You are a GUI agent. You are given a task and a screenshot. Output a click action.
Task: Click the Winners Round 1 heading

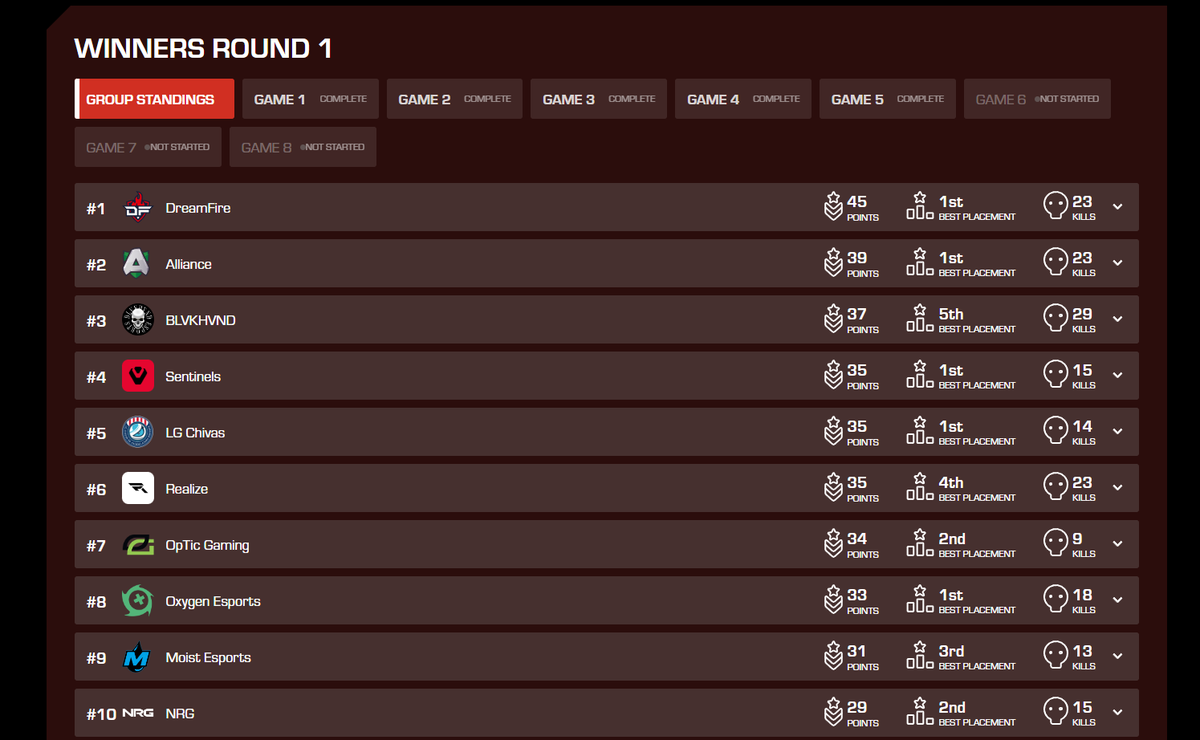(203, 48)
